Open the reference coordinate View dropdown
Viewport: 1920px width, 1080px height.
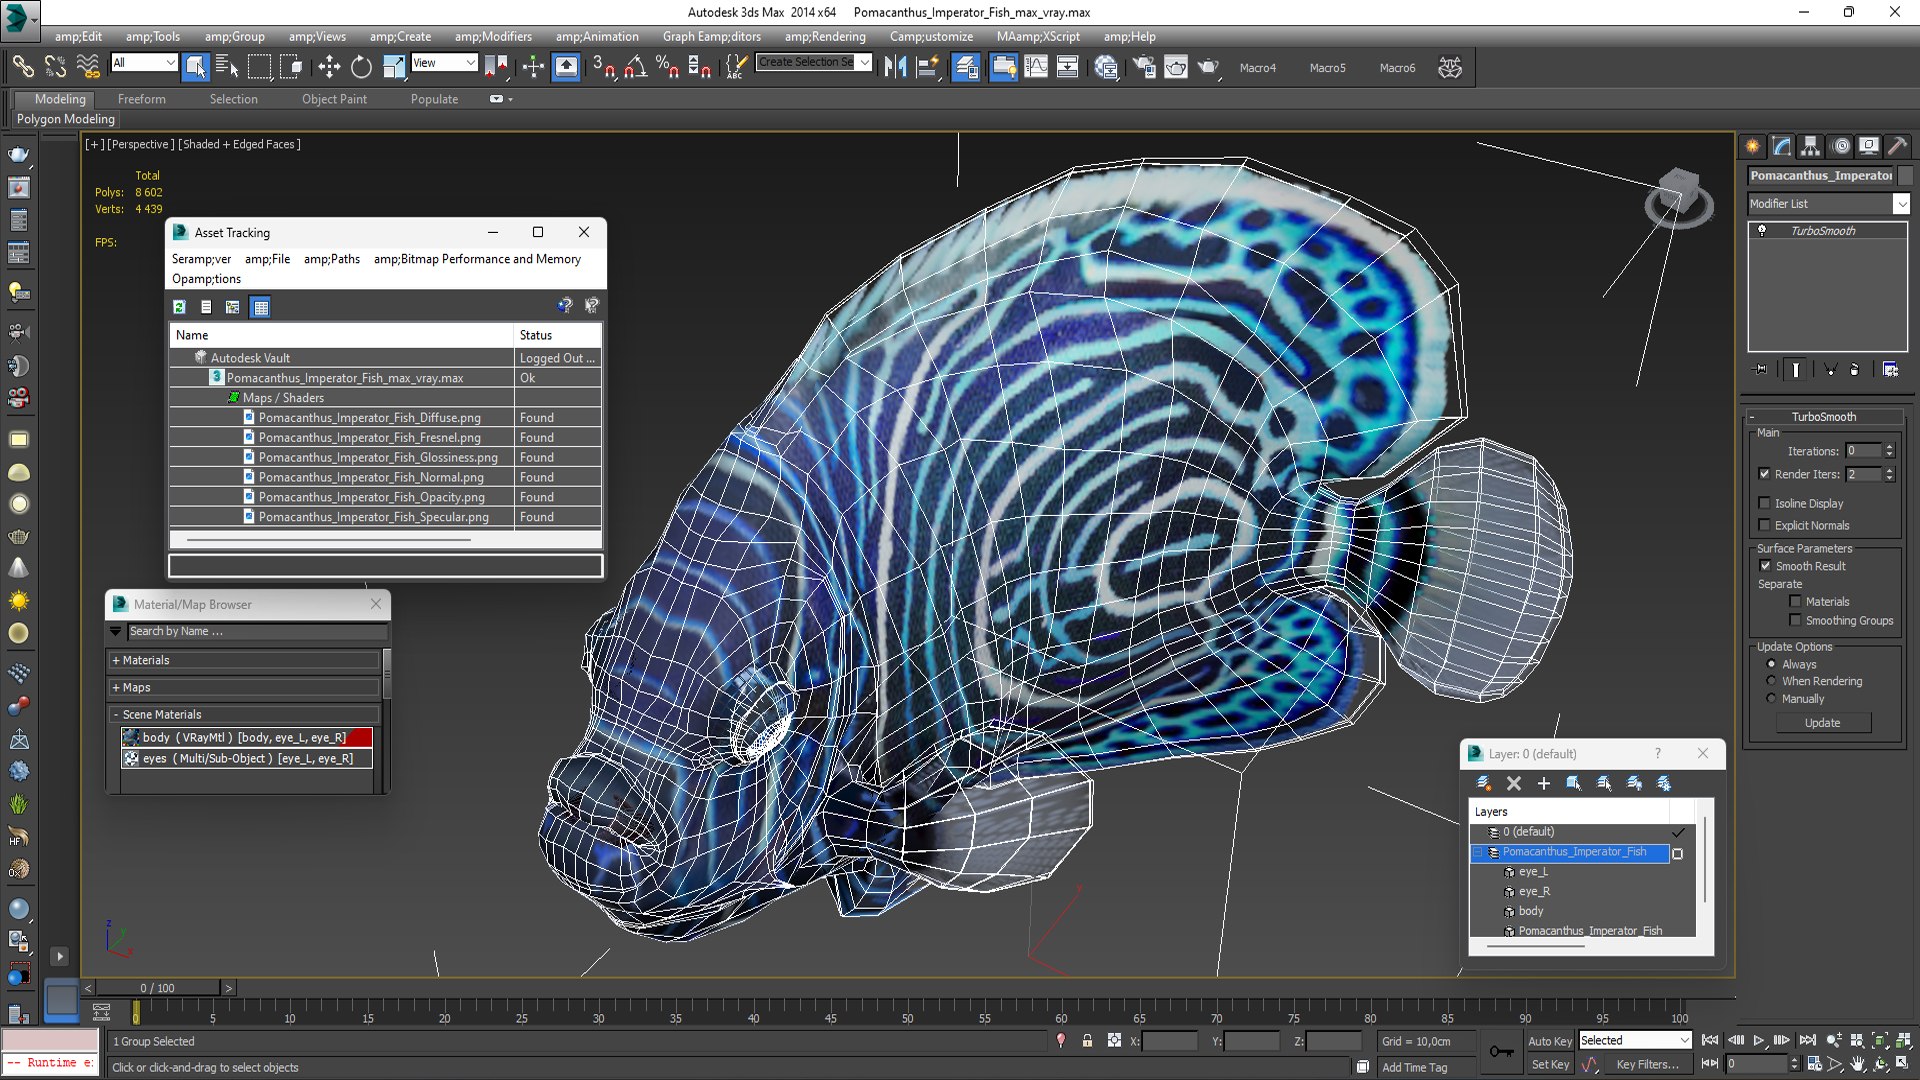click(x=444, y=63)
